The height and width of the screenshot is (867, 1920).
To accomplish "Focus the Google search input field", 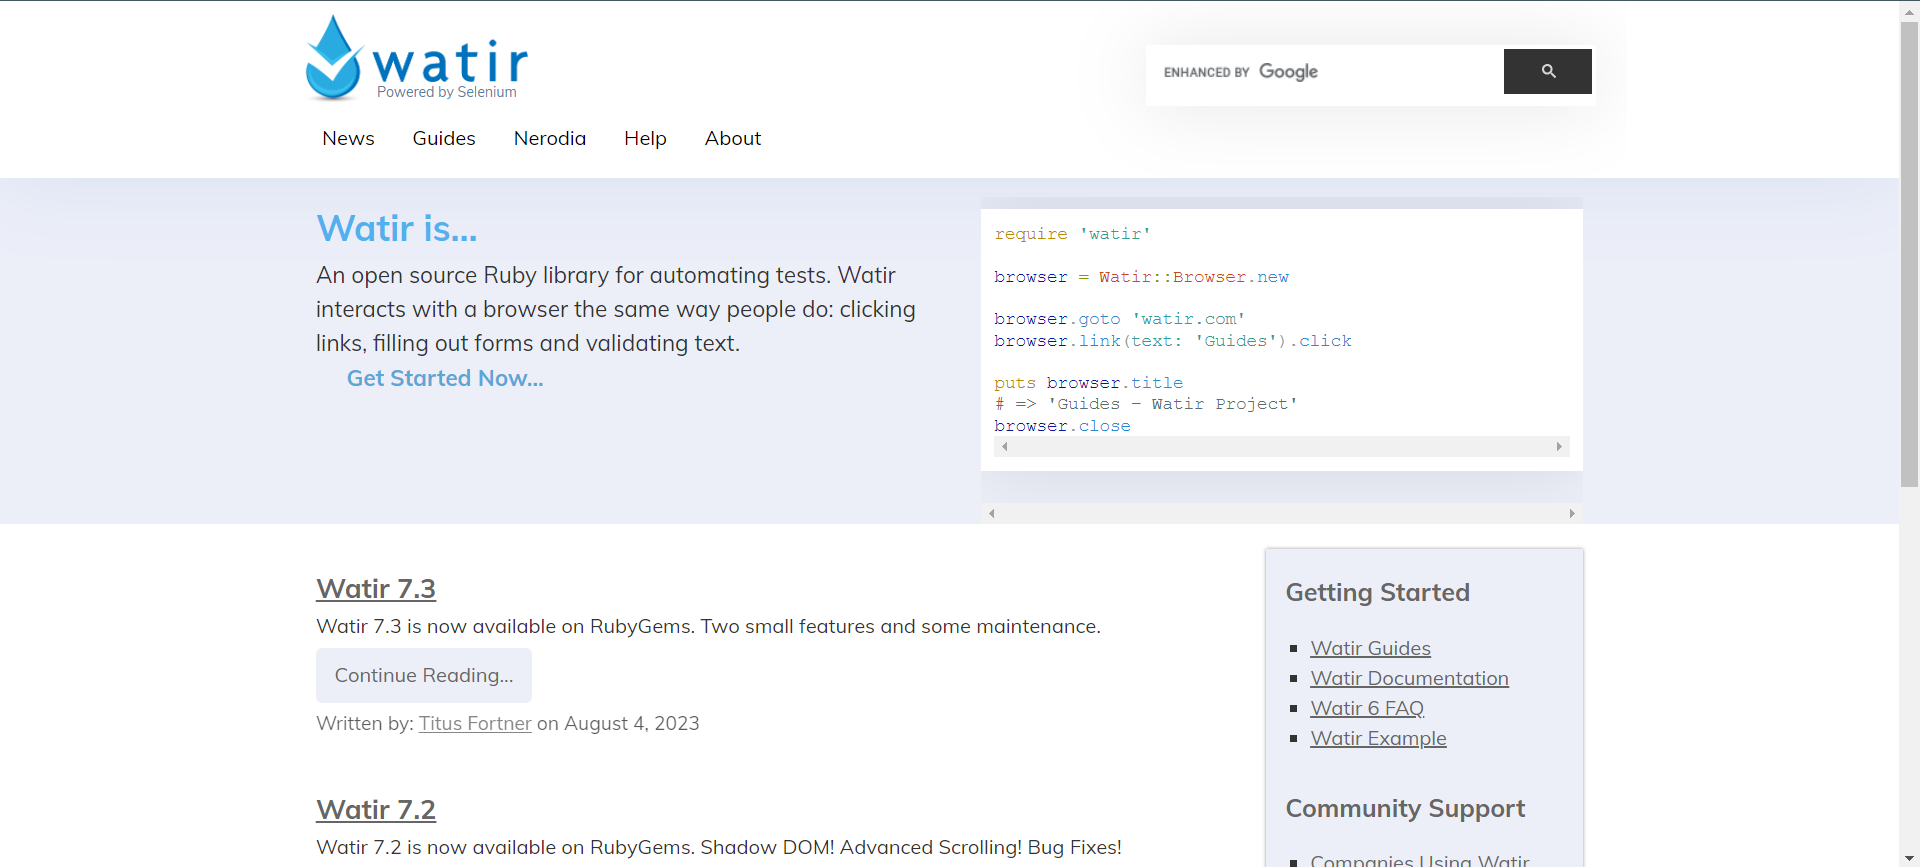I will point(1328,72).
